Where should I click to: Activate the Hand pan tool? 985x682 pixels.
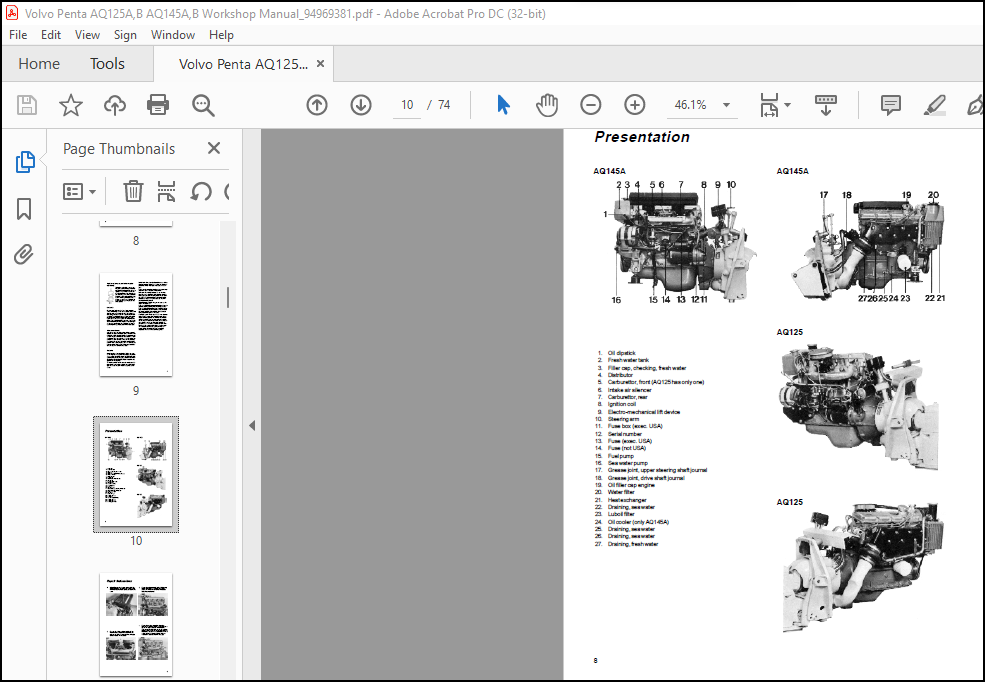point(547,105)
